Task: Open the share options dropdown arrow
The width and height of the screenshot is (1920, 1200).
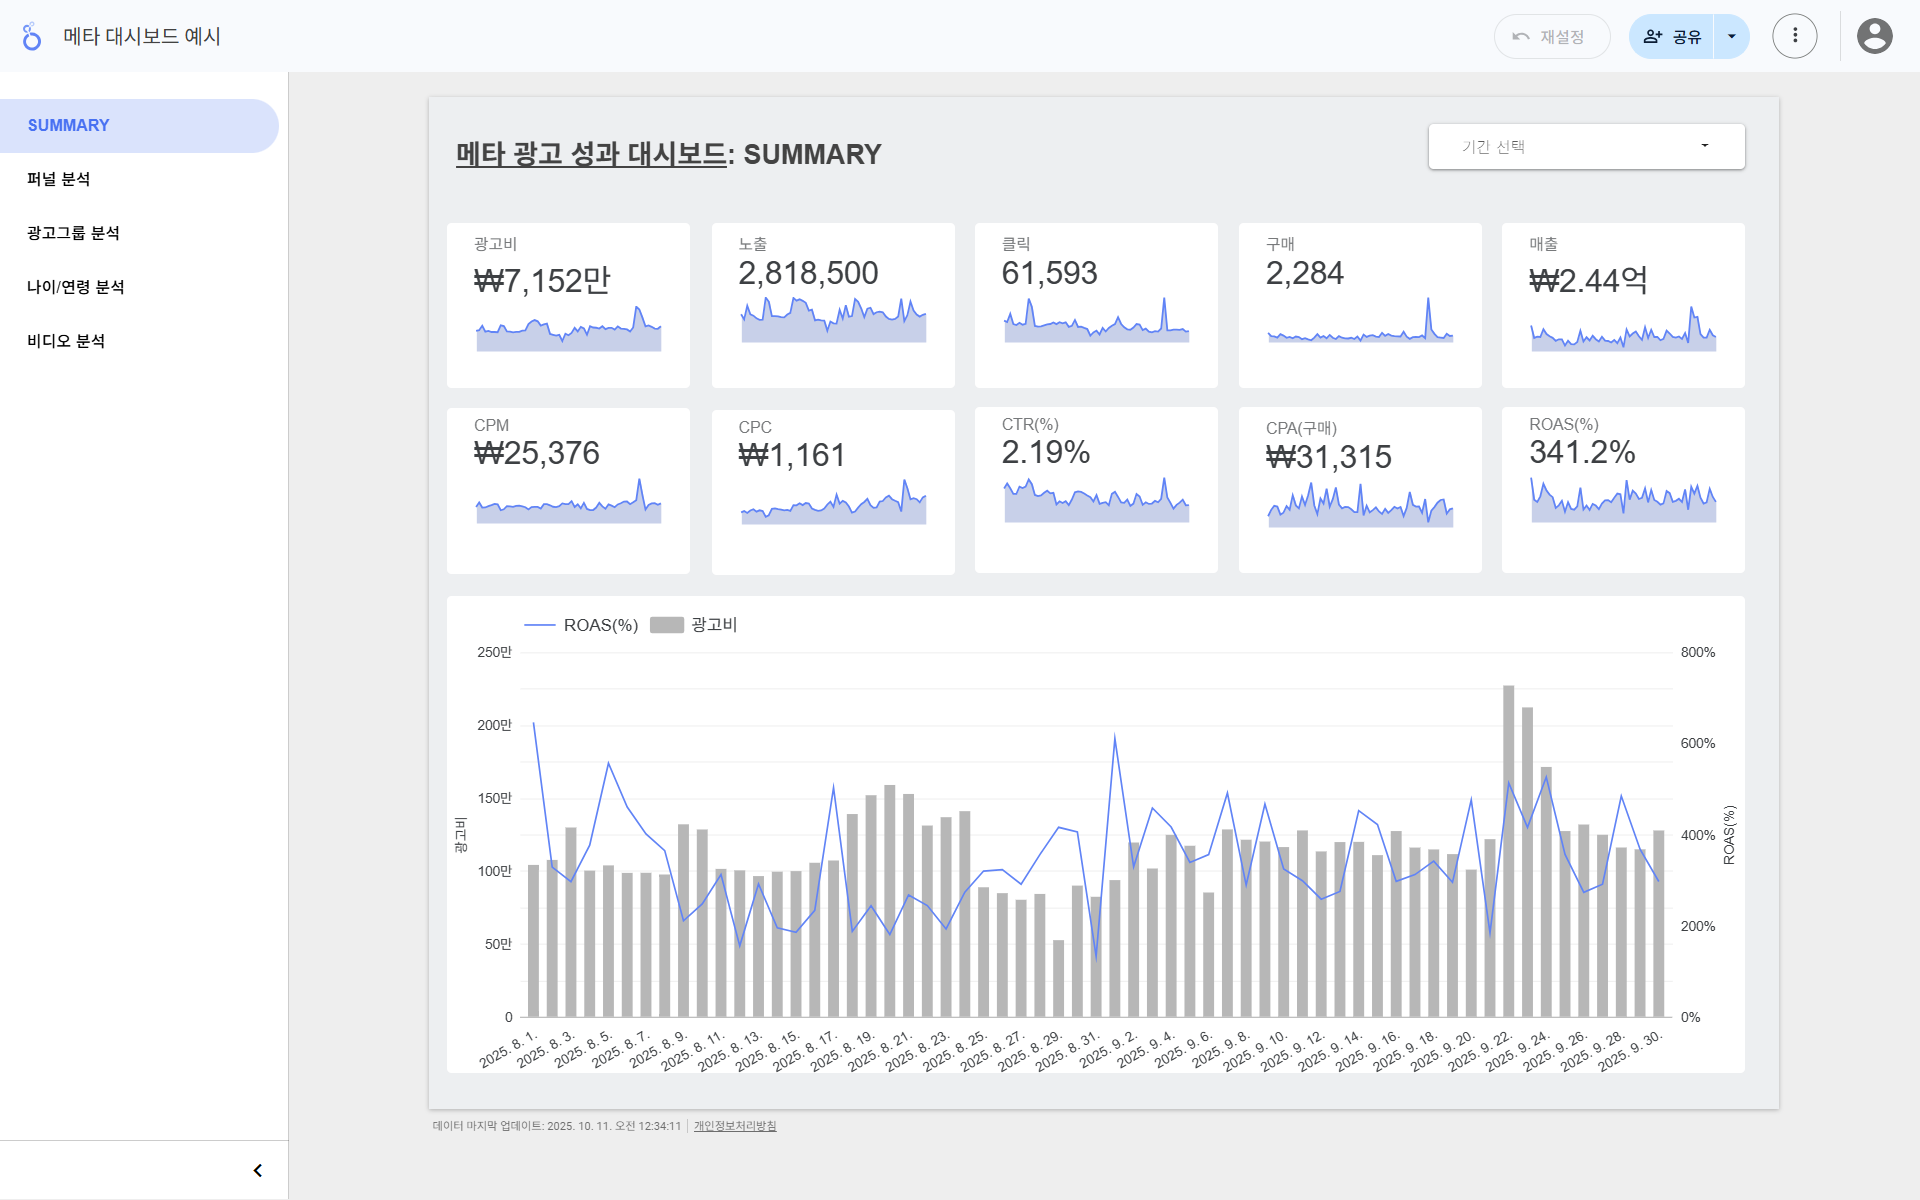Action: (x=1731, y=37)
